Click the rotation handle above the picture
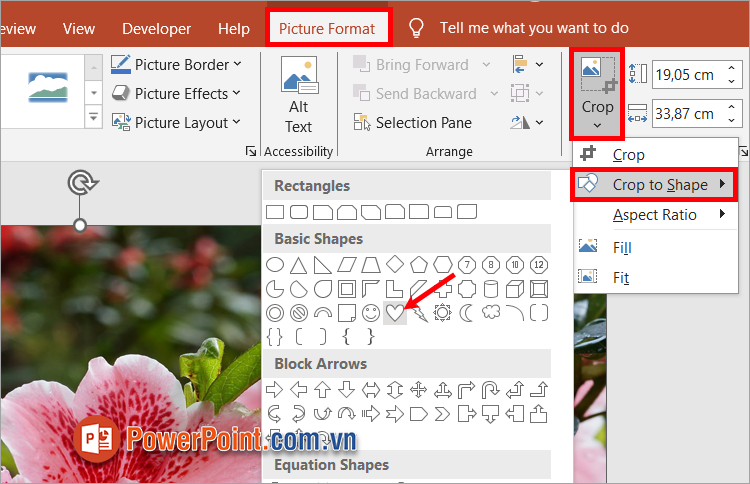750x484 pixels. coord(82,183)
